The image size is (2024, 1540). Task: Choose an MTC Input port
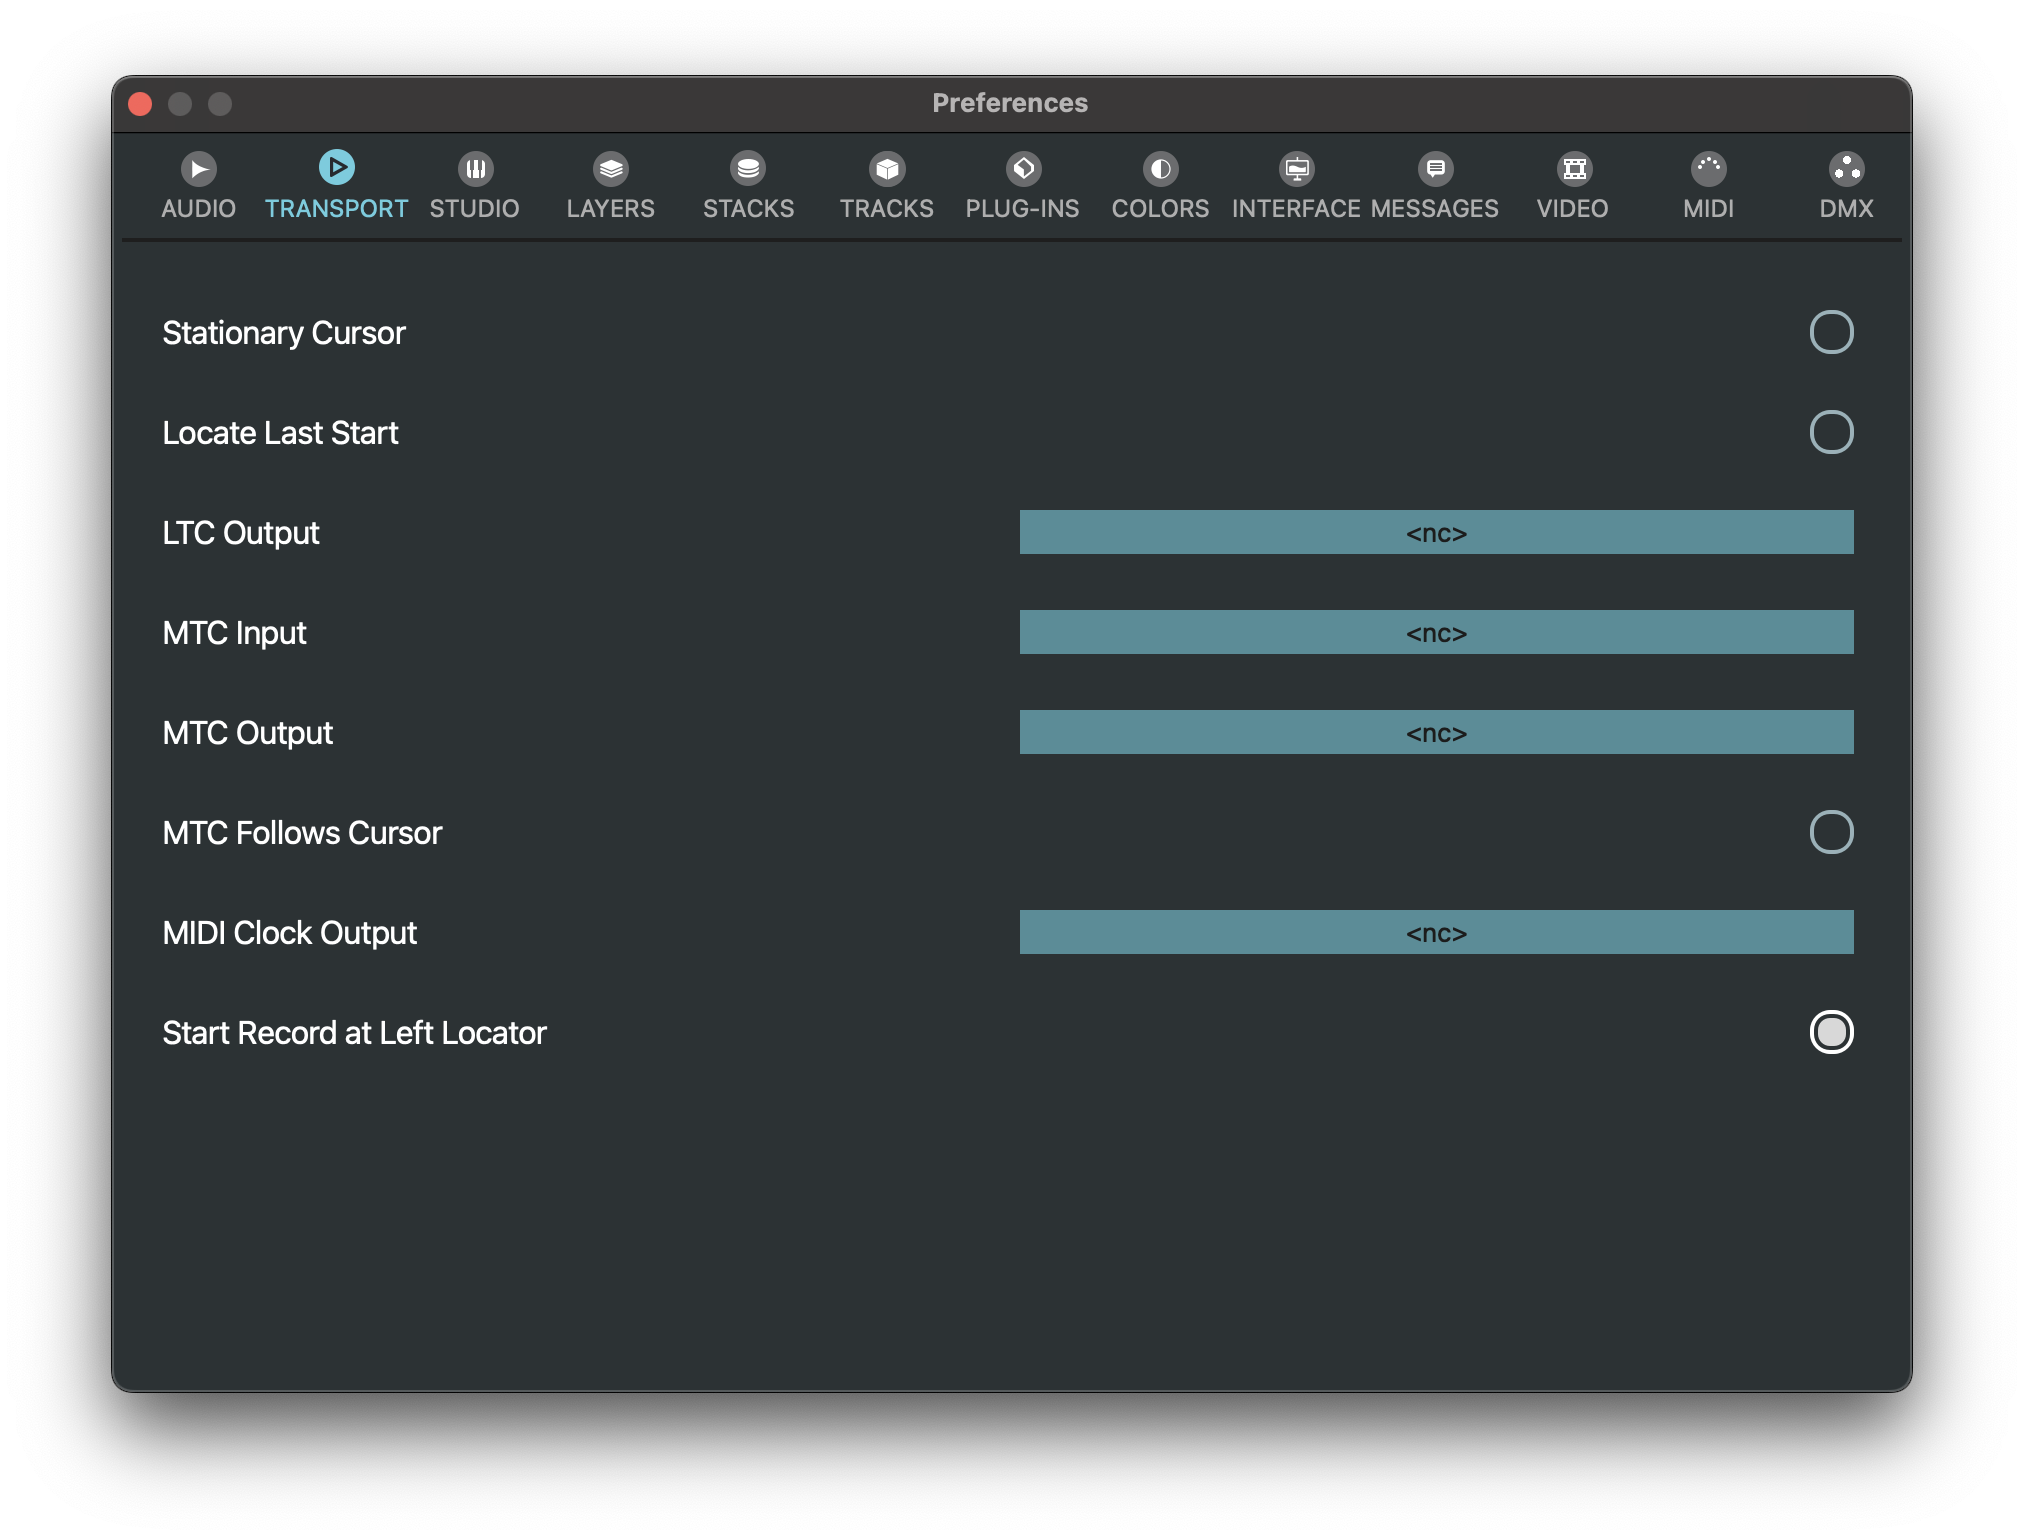point(1436,632)
